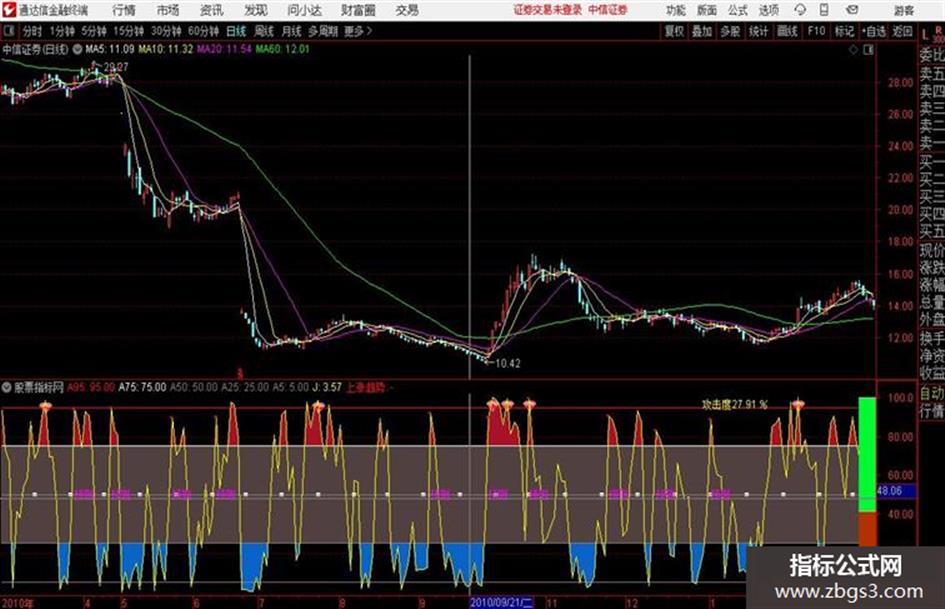The height and width of the screenshot is (609, 945).
Task: Click the 自动 button in sidebar
Action: pyautogui.click(x=932, y=394)
